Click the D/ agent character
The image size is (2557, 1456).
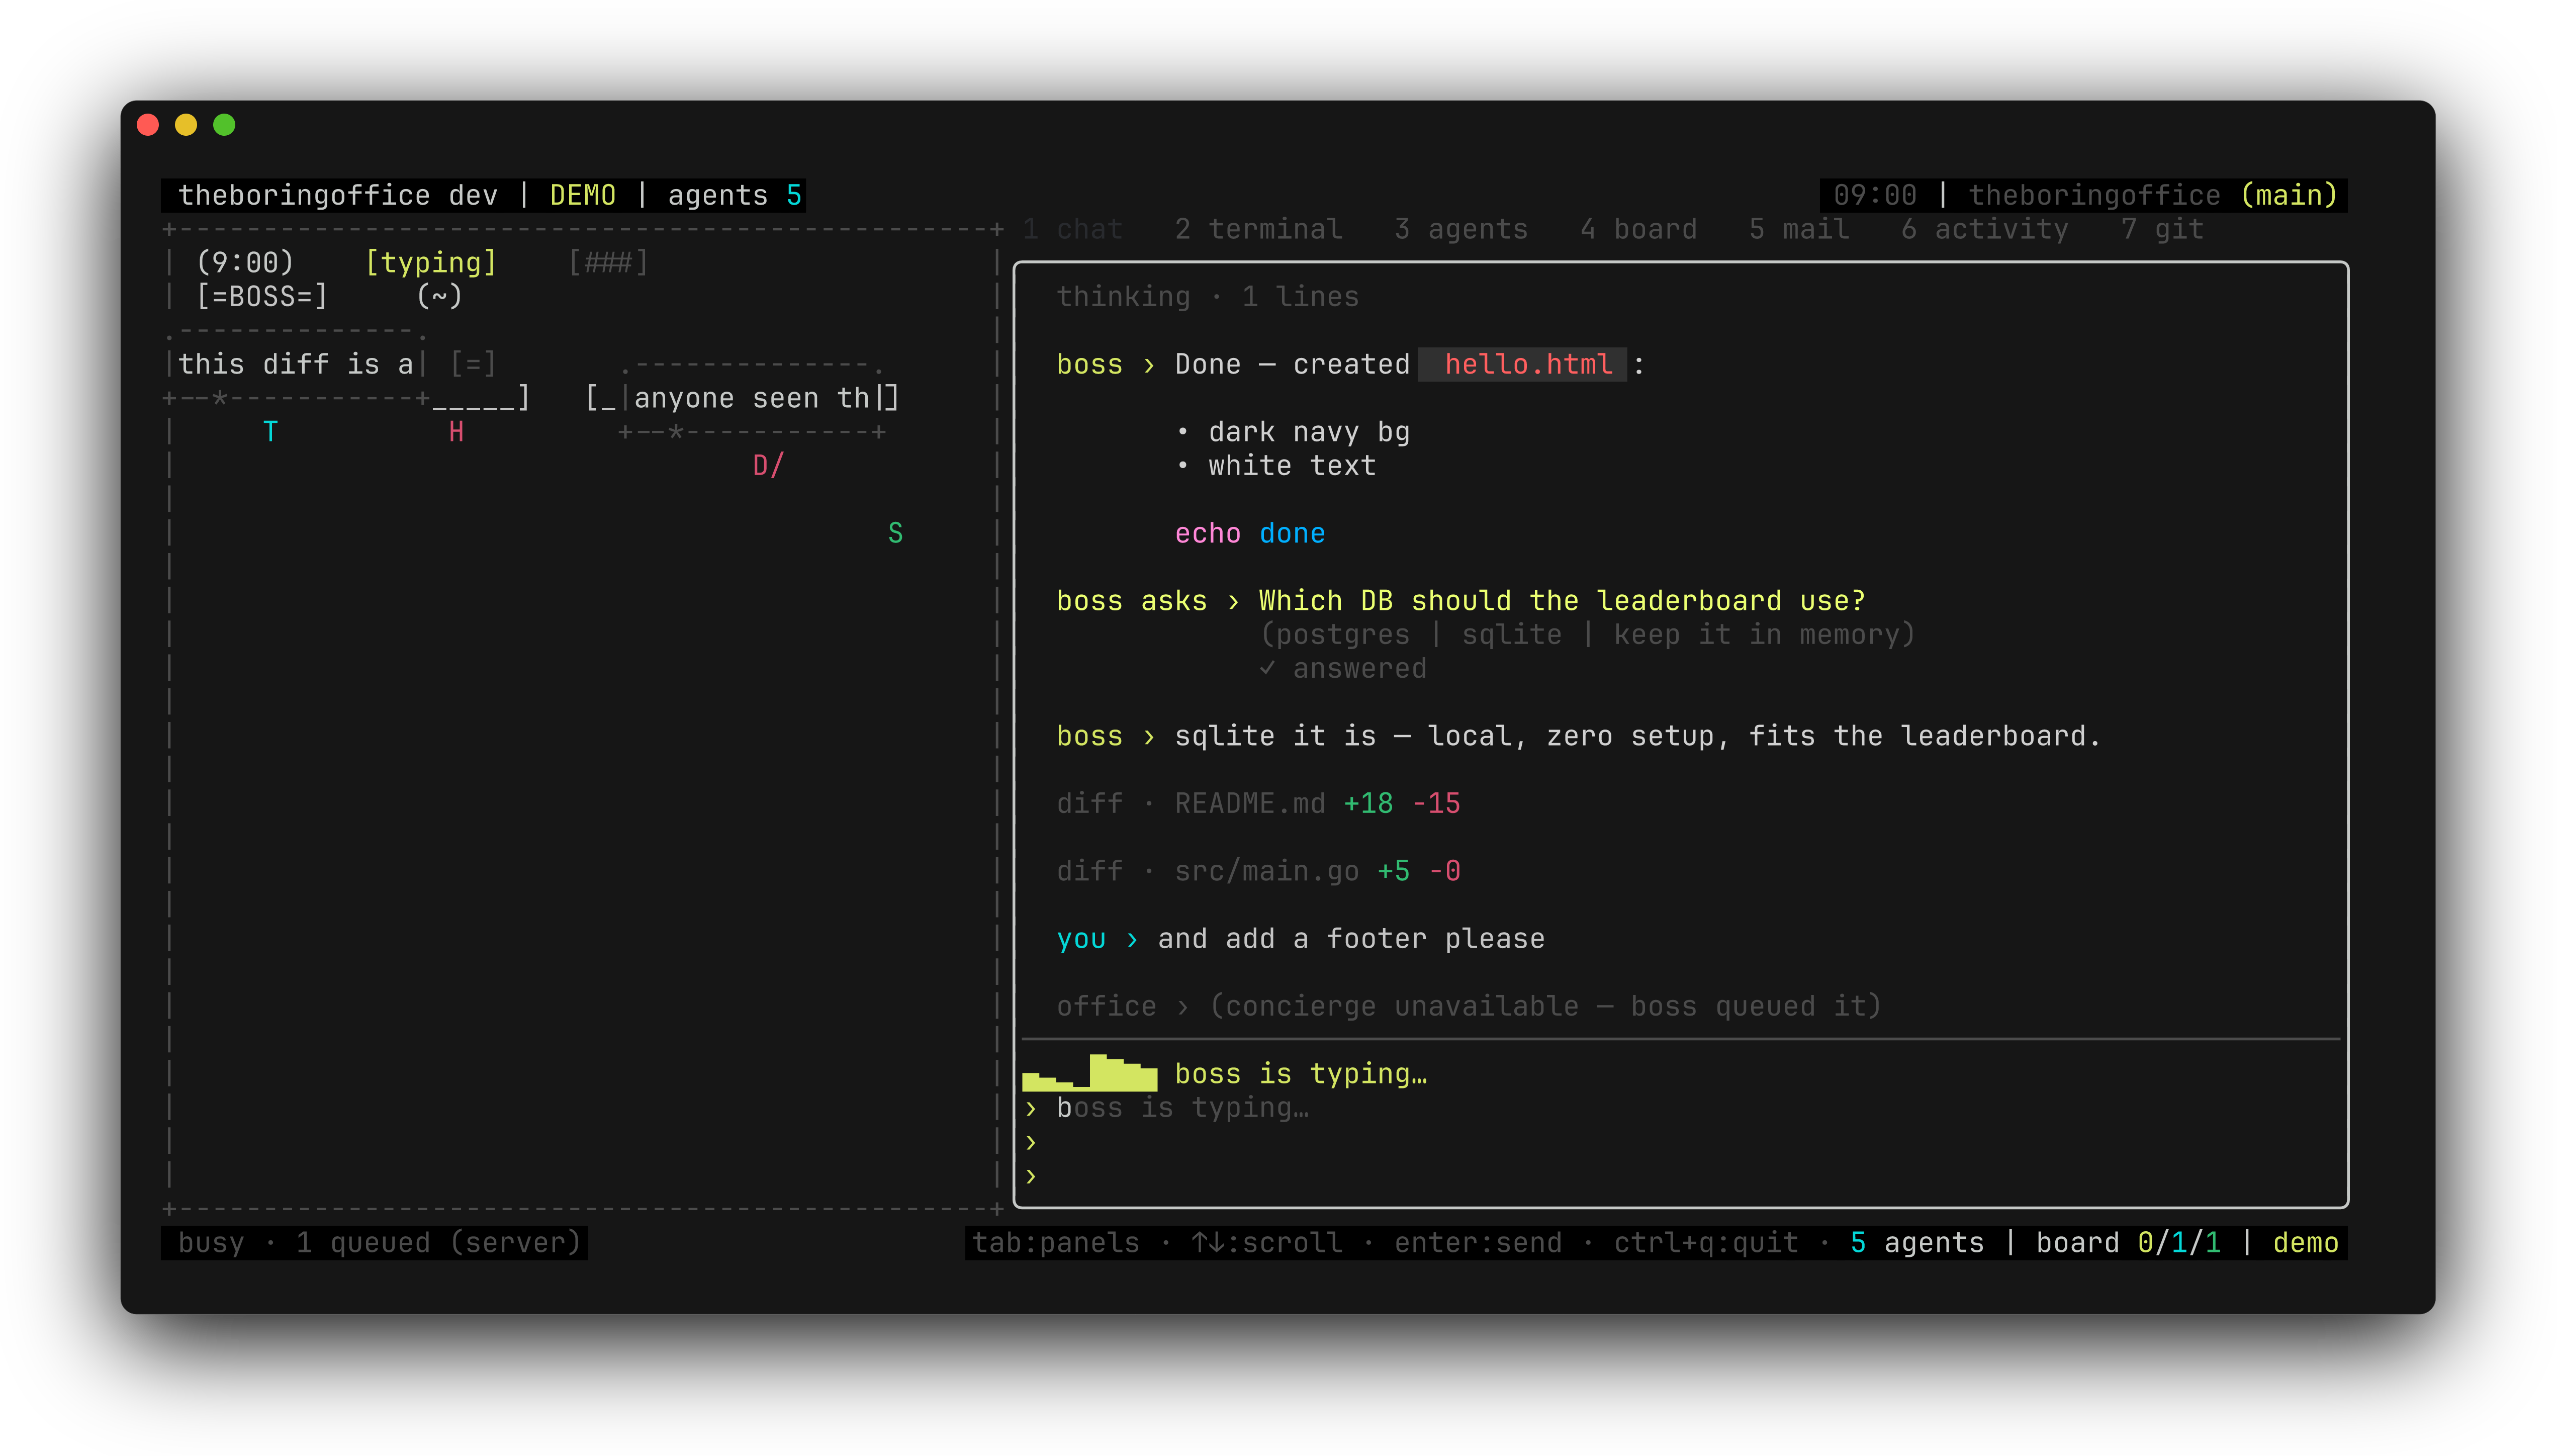pos(768,466)
